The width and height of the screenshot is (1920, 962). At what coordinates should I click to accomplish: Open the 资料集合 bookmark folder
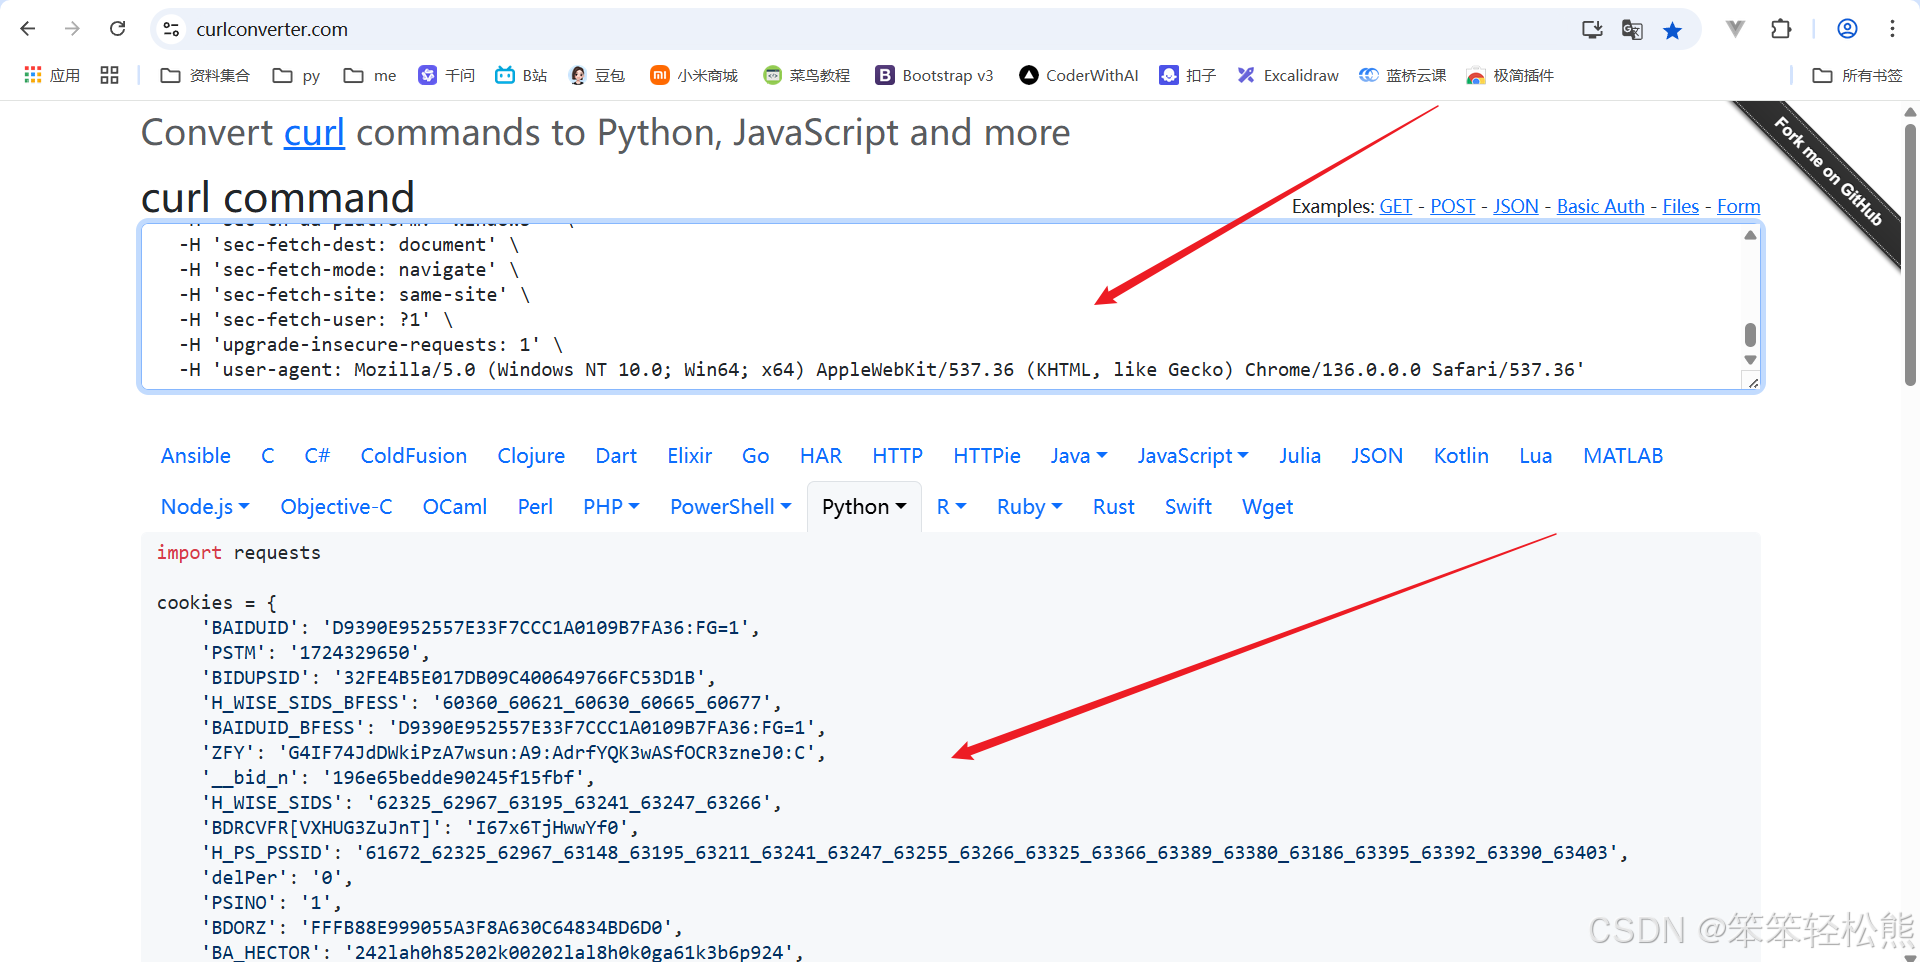point(205,75)
